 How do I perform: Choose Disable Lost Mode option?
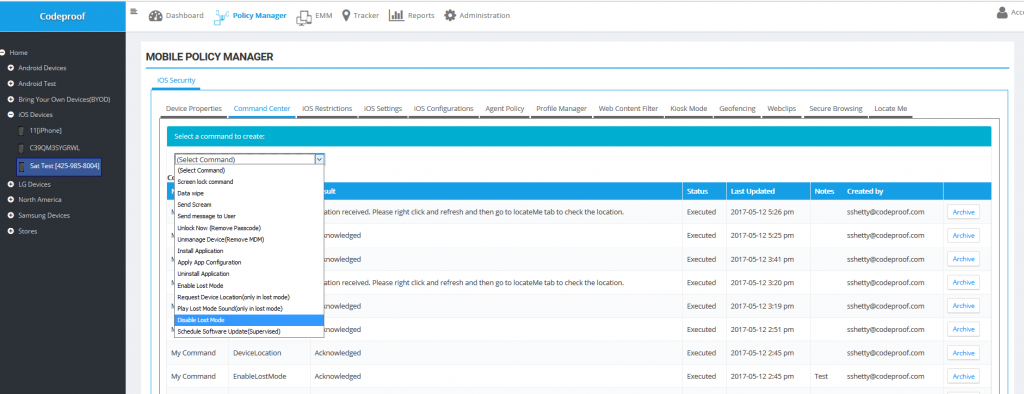tap(249, 320)
